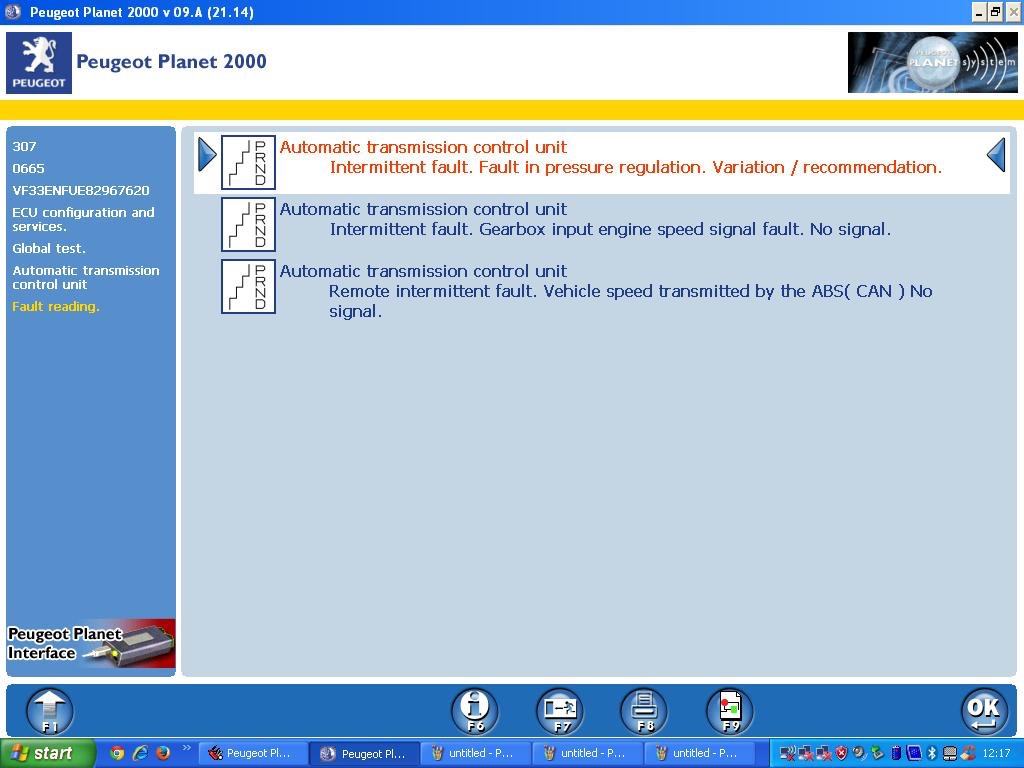Click the F1 back arrow button
The image size is (1024, 768).
(x=50, y=712)
